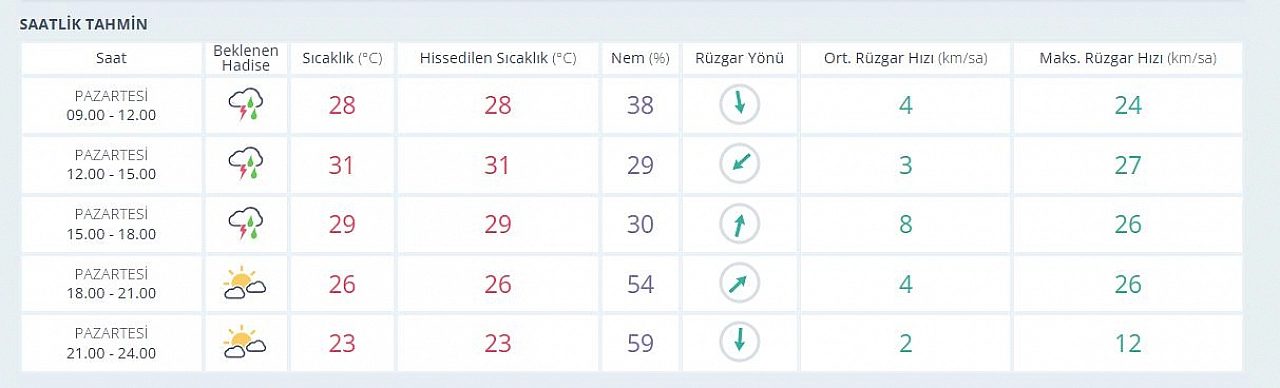Click the Hissedilen Sıcaklık column header
The width and height of the screenshot is (1280, 388).
[x=498, y=58]
